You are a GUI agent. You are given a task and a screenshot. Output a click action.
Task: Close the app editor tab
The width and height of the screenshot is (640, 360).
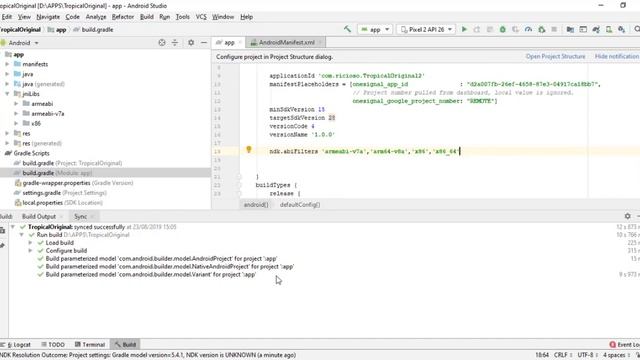click(240, 42)
